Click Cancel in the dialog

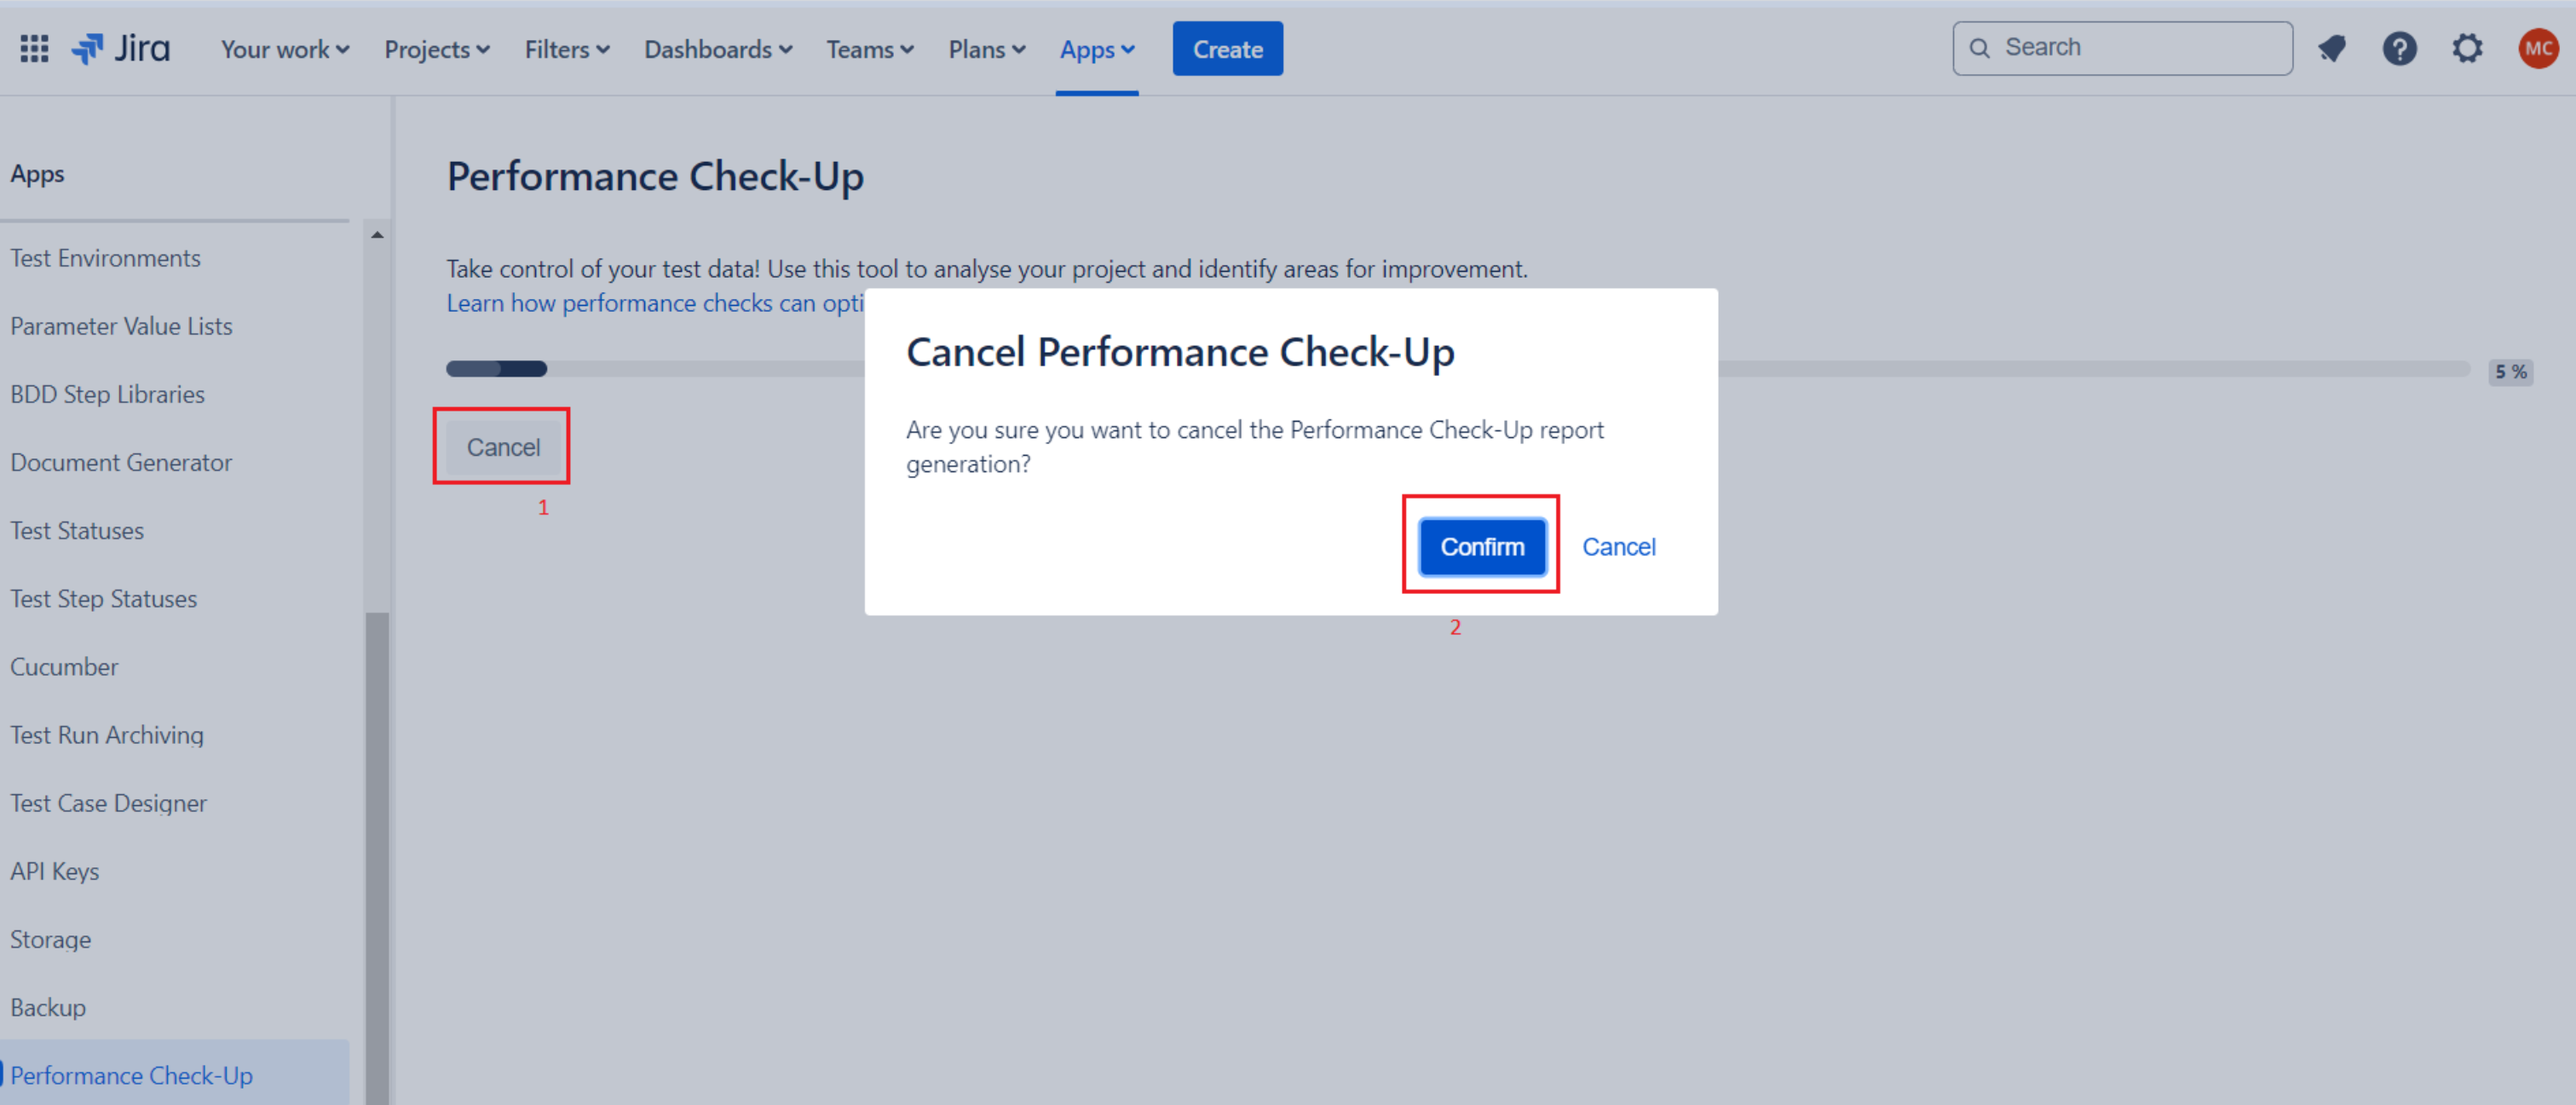(1618, 547)
